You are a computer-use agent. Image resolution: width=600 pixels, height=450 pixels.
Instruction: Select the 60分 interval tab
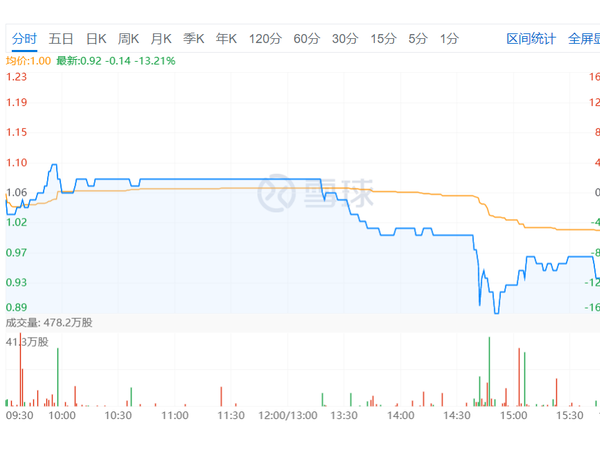(306, 39)
